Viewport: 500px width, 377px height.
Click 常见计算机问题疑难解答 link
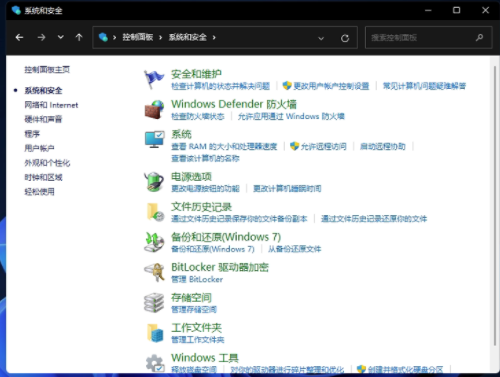tap(424, 86)
